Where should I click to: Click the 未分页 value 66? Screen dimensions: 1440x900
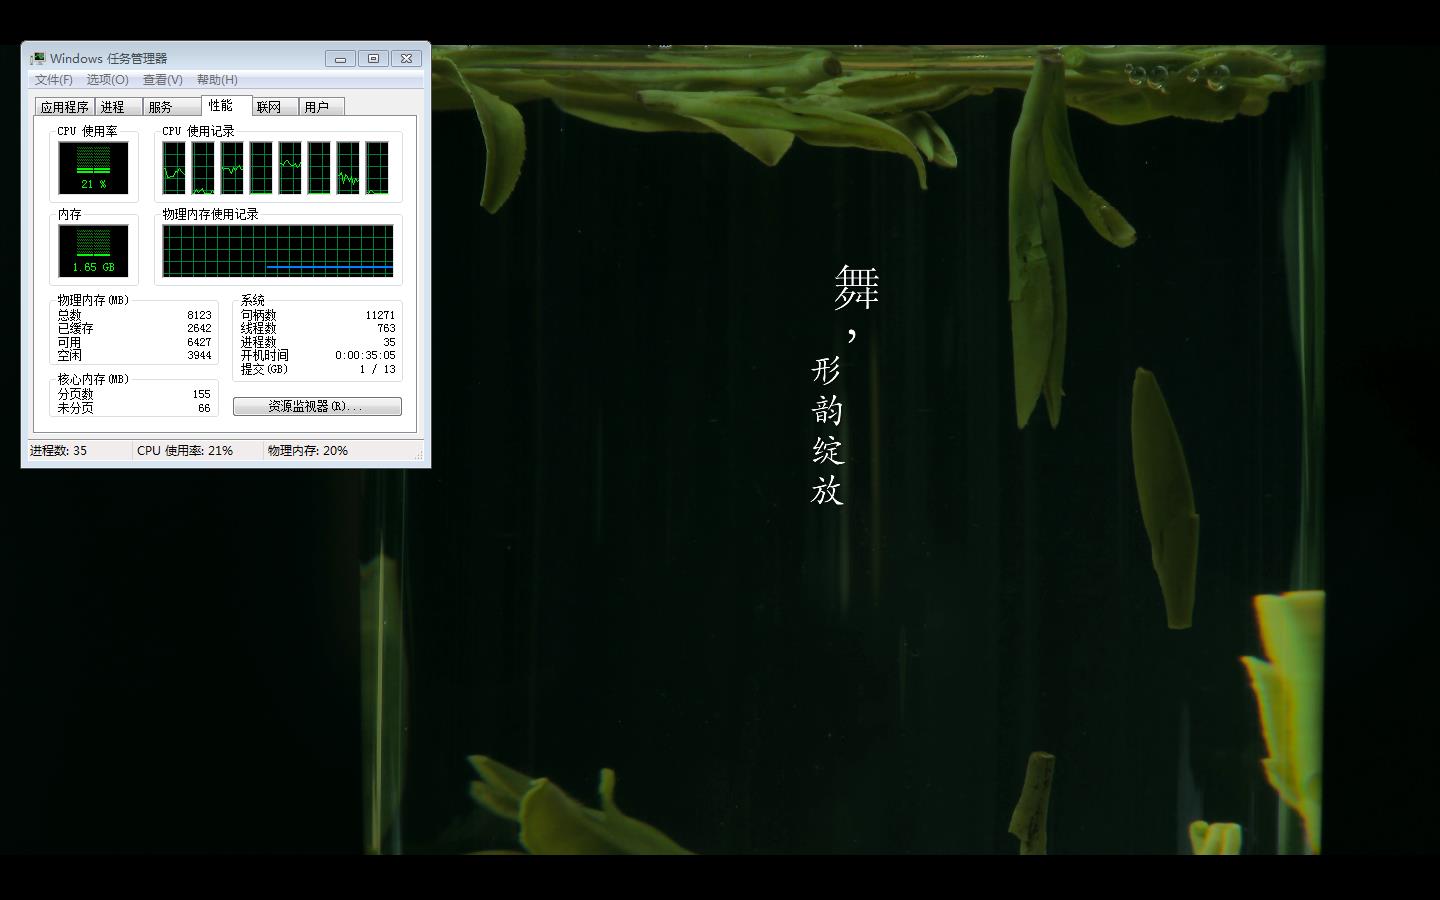(x=204, y=408)
